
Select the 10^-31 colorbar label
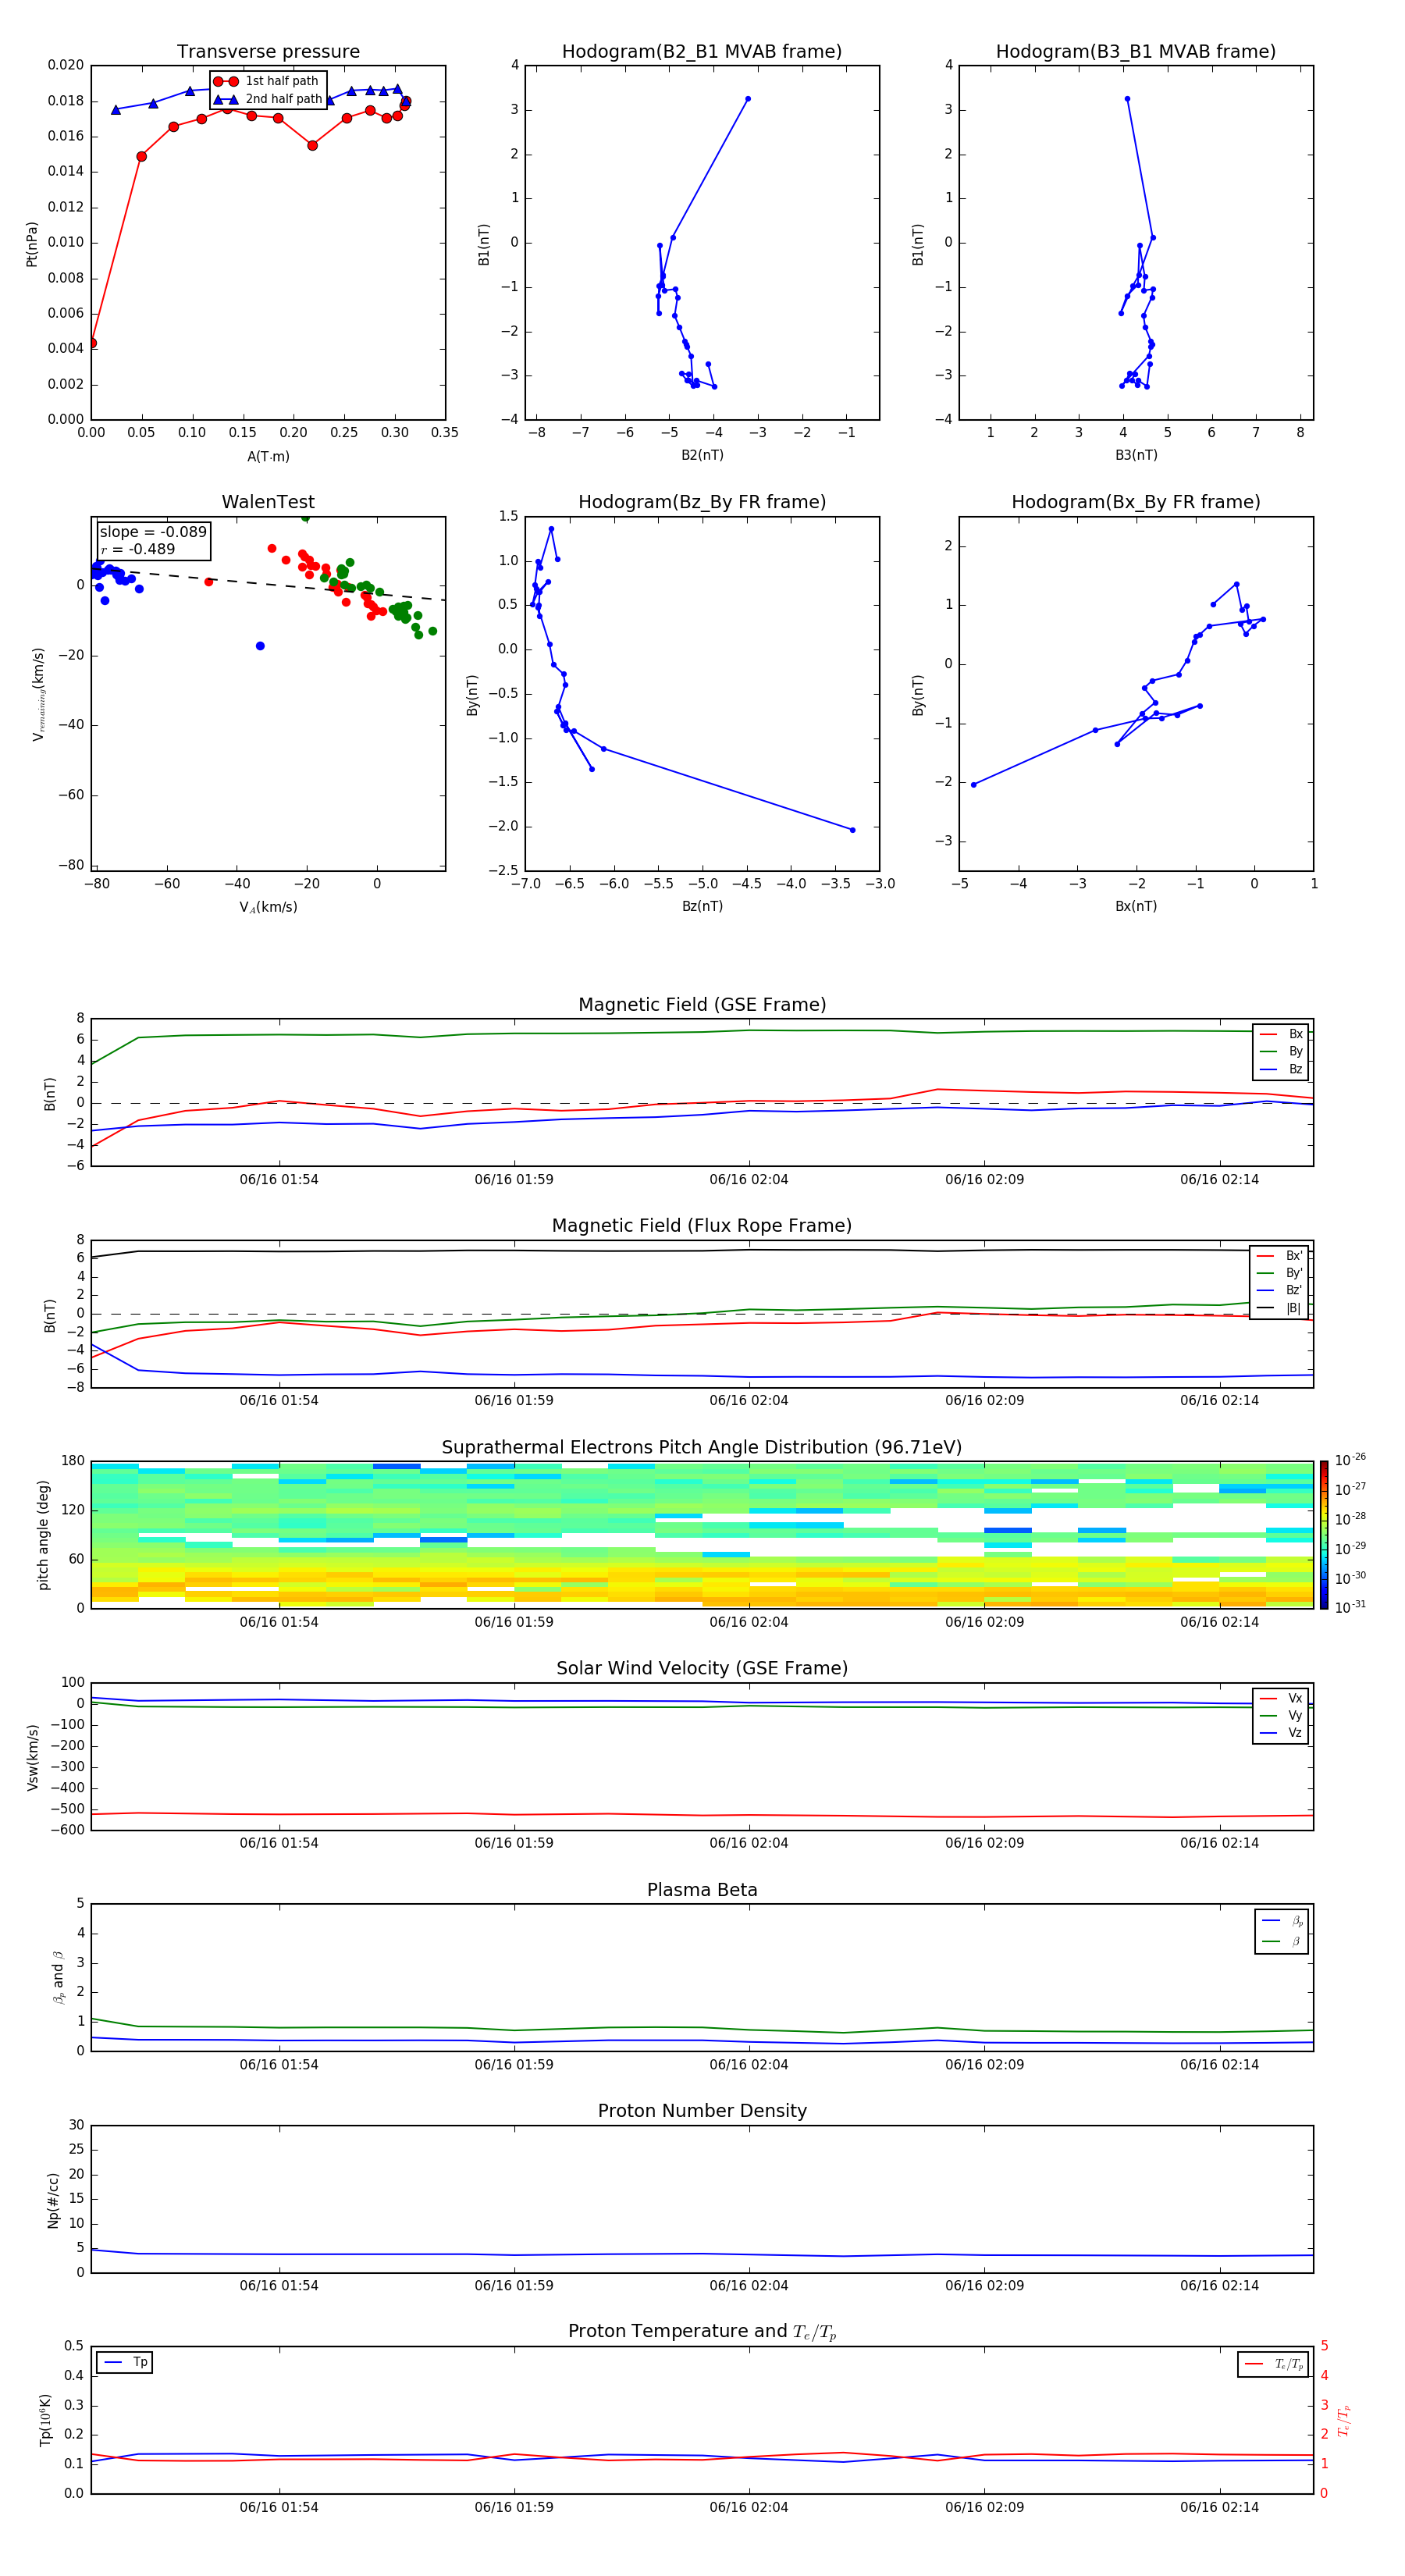1350,1607
